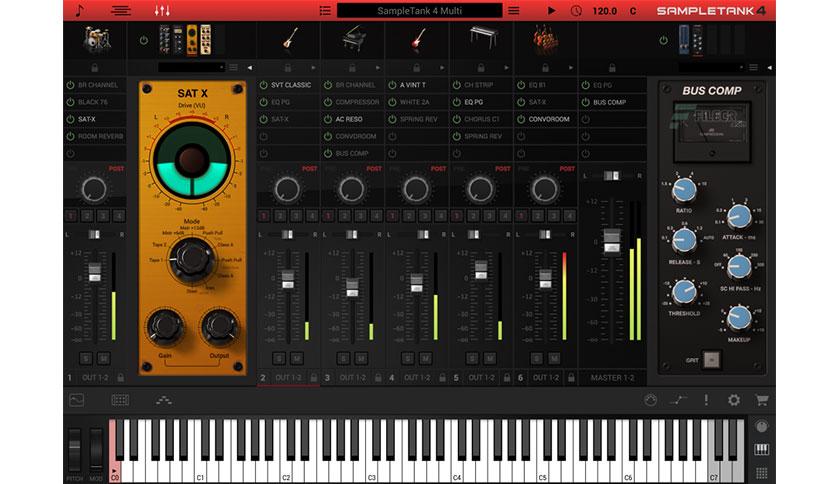Select the string section instrument icon
836x484 pixels.
pos(545,40)
